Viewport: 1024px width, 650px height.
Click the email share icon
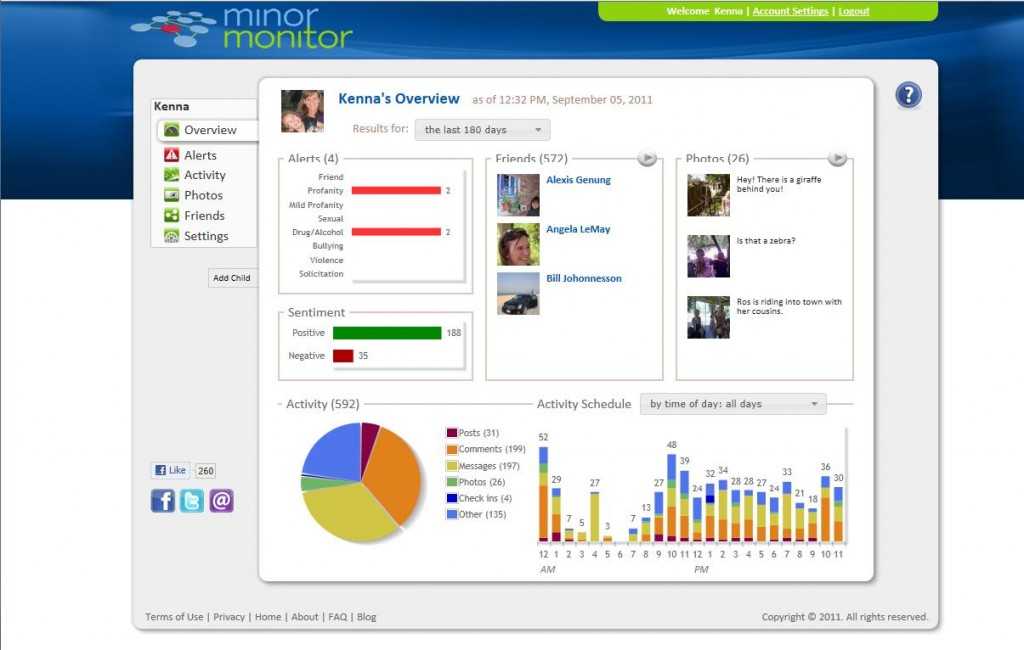tap(222, 501)
